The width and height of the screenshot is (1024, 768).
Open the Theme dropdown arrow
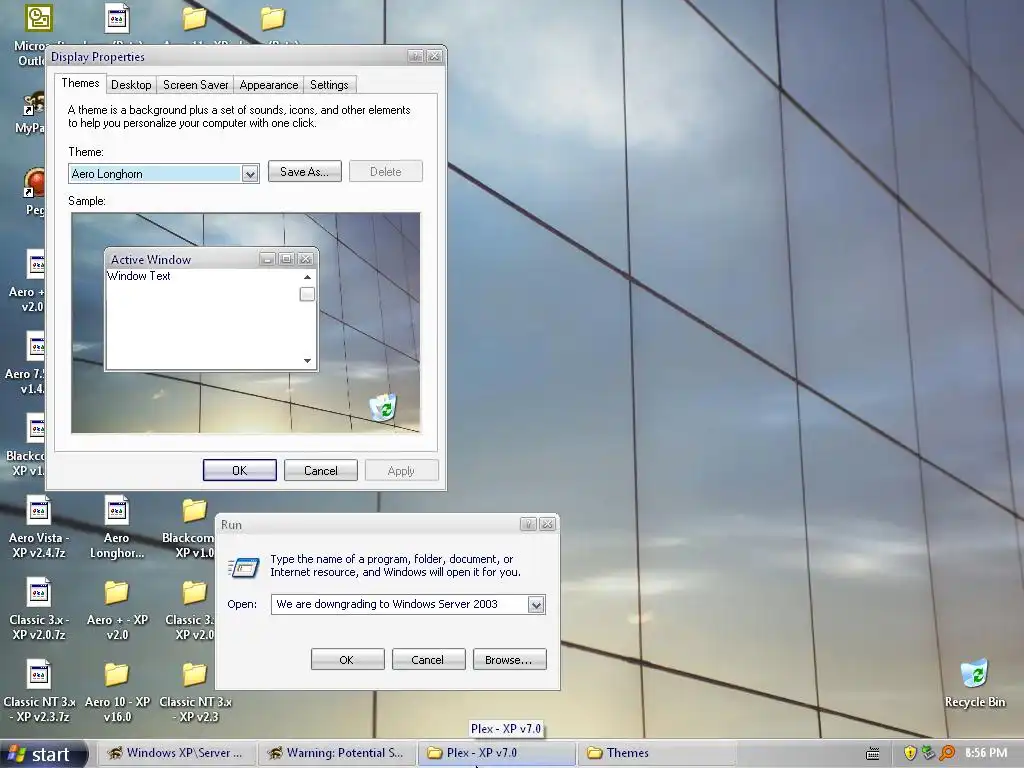pyautogui.click(x=249, y=174)
